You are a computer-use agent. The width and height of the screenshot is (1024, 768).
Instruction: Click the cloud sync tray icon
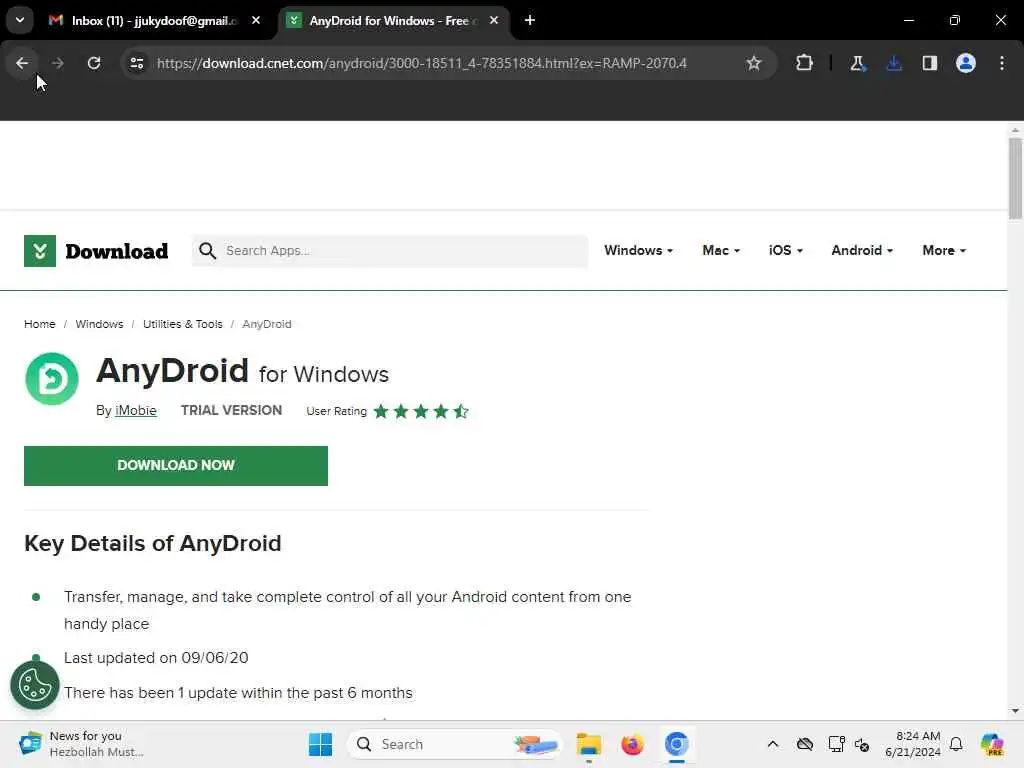(805, 744)
